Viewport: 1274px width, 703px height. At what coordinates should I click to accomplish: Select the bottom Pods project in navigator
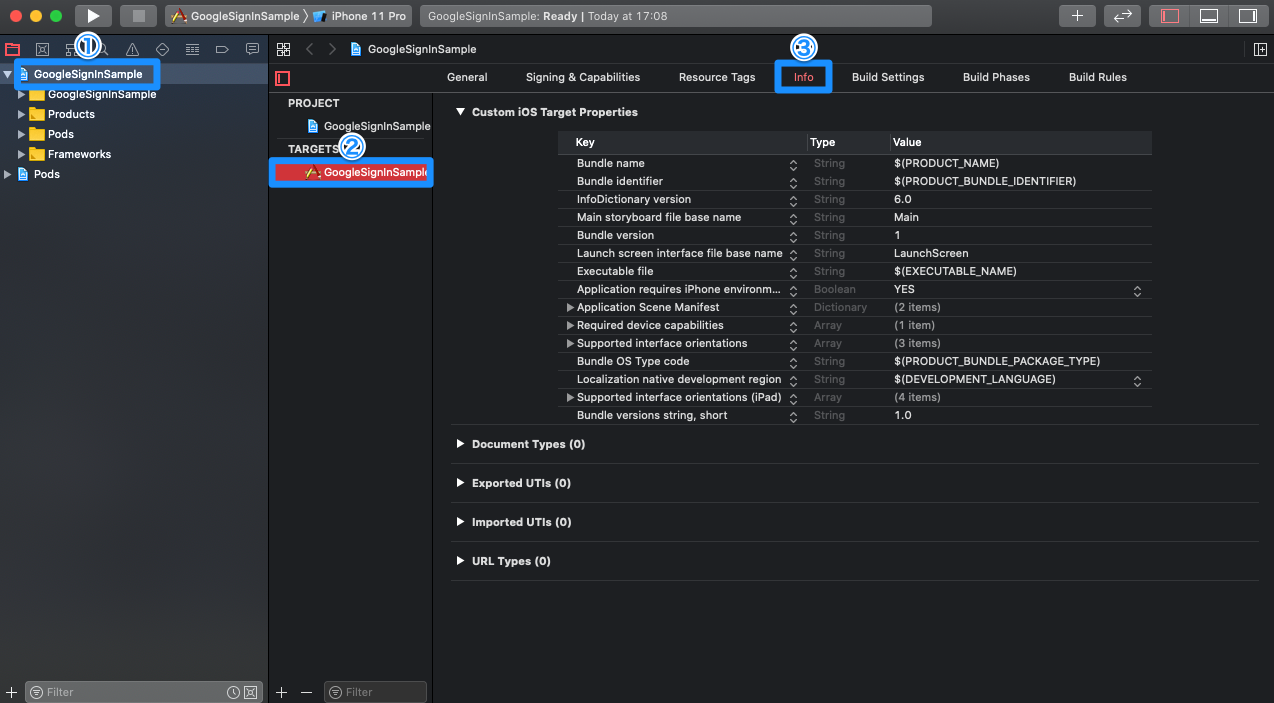click(47, 174)
